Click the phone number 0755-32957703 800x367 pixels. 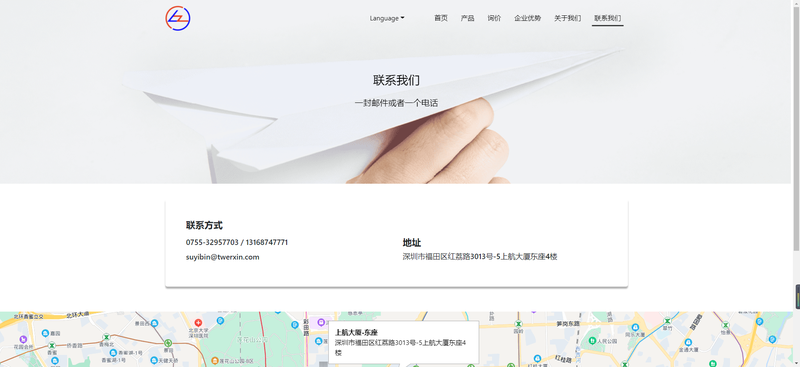[212, 242]
